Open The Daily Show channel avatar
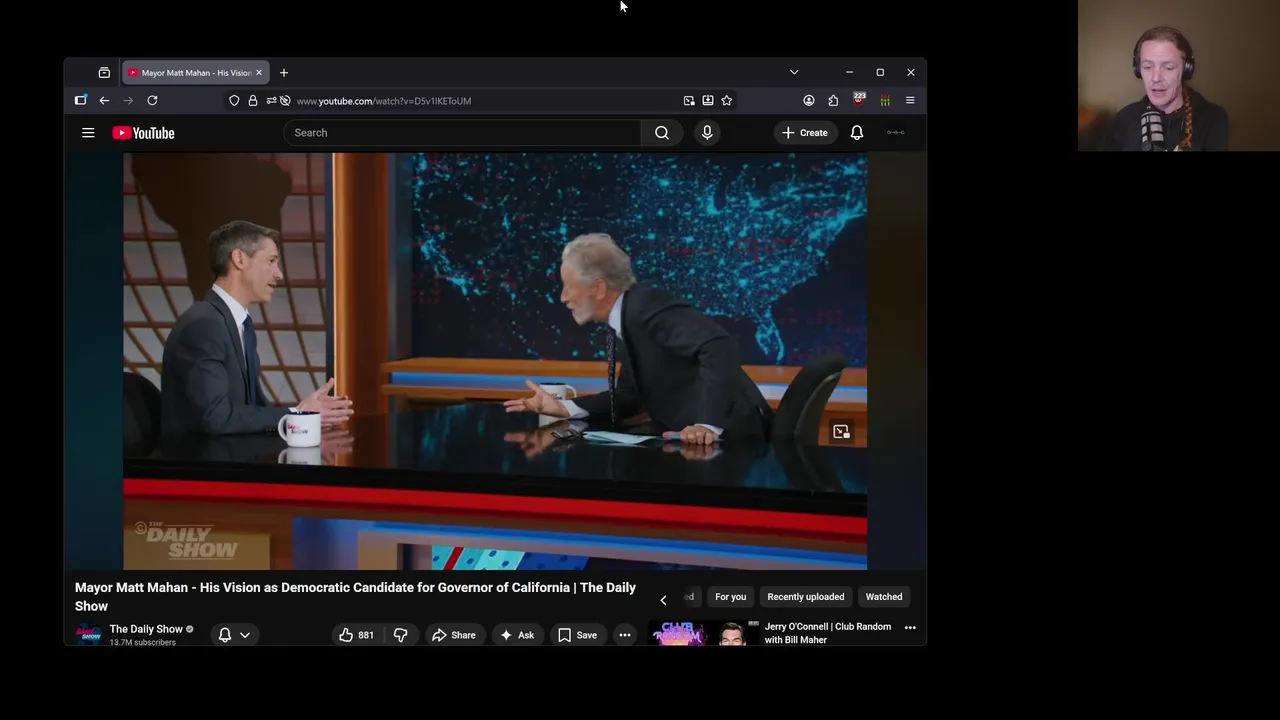Viewport: 1280px width, 720px height. pos(89,636)
